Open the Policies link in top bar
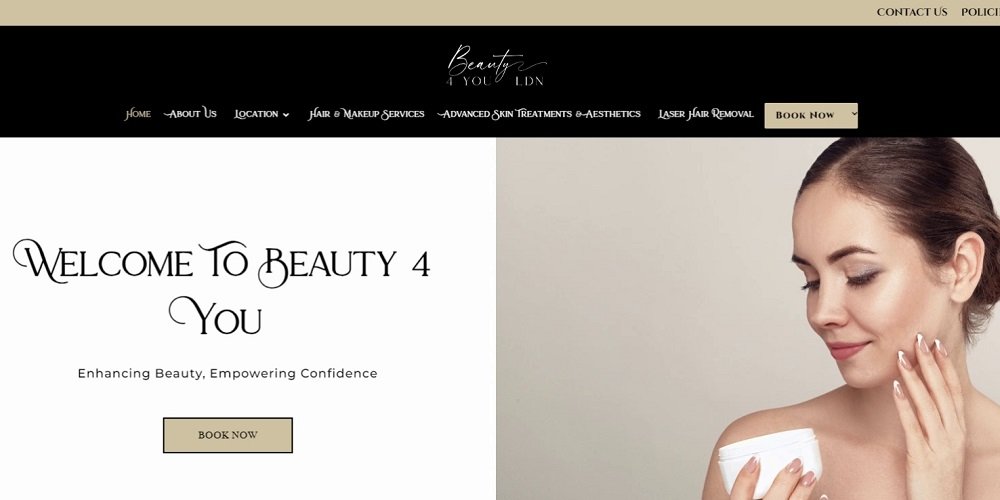Image resolution: width=1000 pixels, height=500 pixels. click(x=980, y=12)
